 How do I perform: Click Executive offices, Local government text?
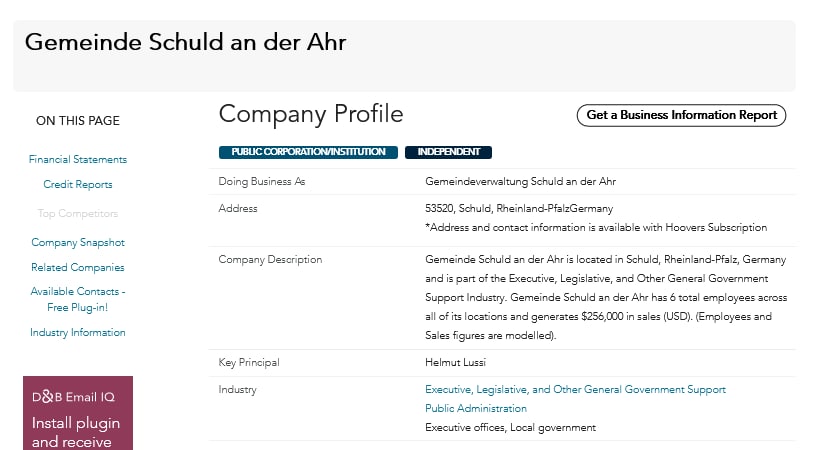pos(511,427)
